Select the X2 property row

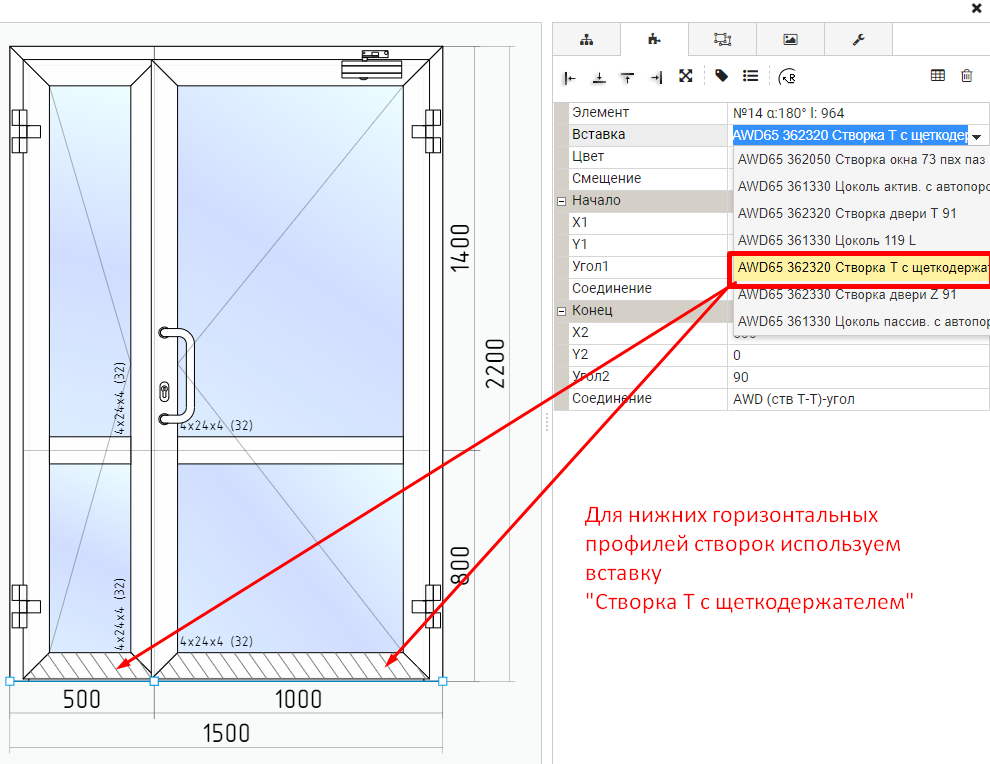[x=648, y=333]
